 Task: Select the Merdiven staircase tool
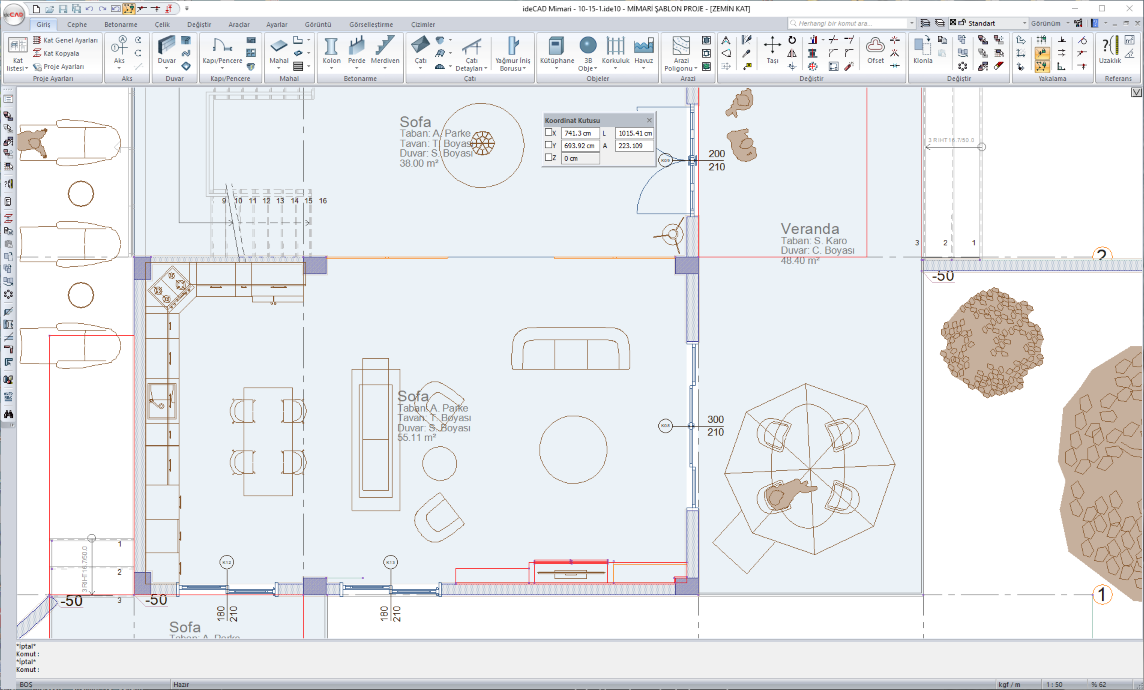coord(385,47)
